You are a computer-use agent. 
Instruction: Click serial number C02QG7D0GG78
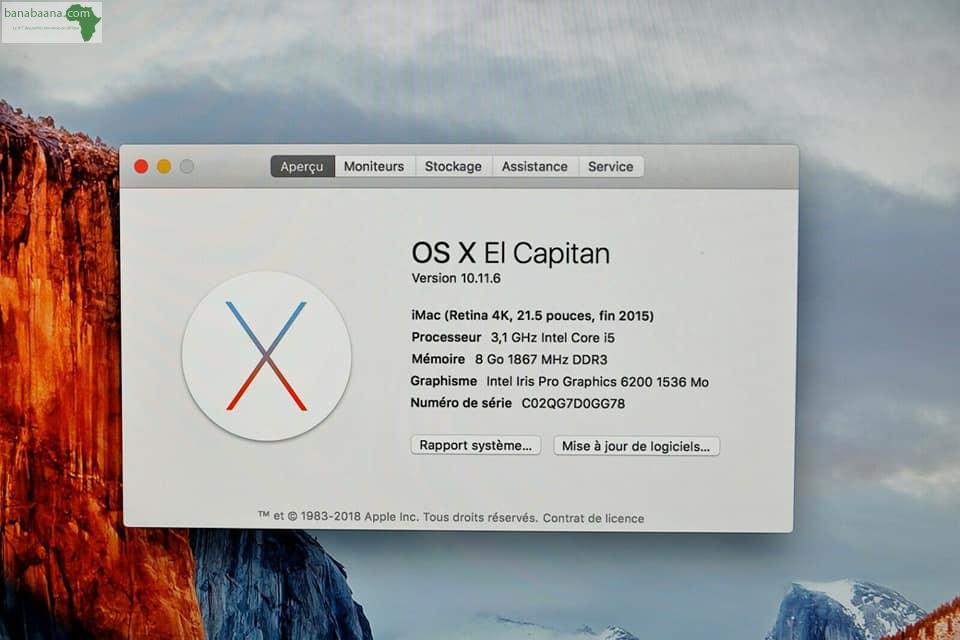pyautogui.click(x=573, y=404)
